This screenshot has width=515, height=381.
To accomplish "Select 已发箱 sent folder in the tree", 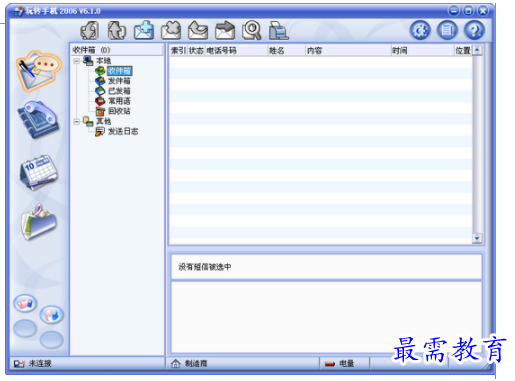I will pyautogui.click(x=119, y=91).
